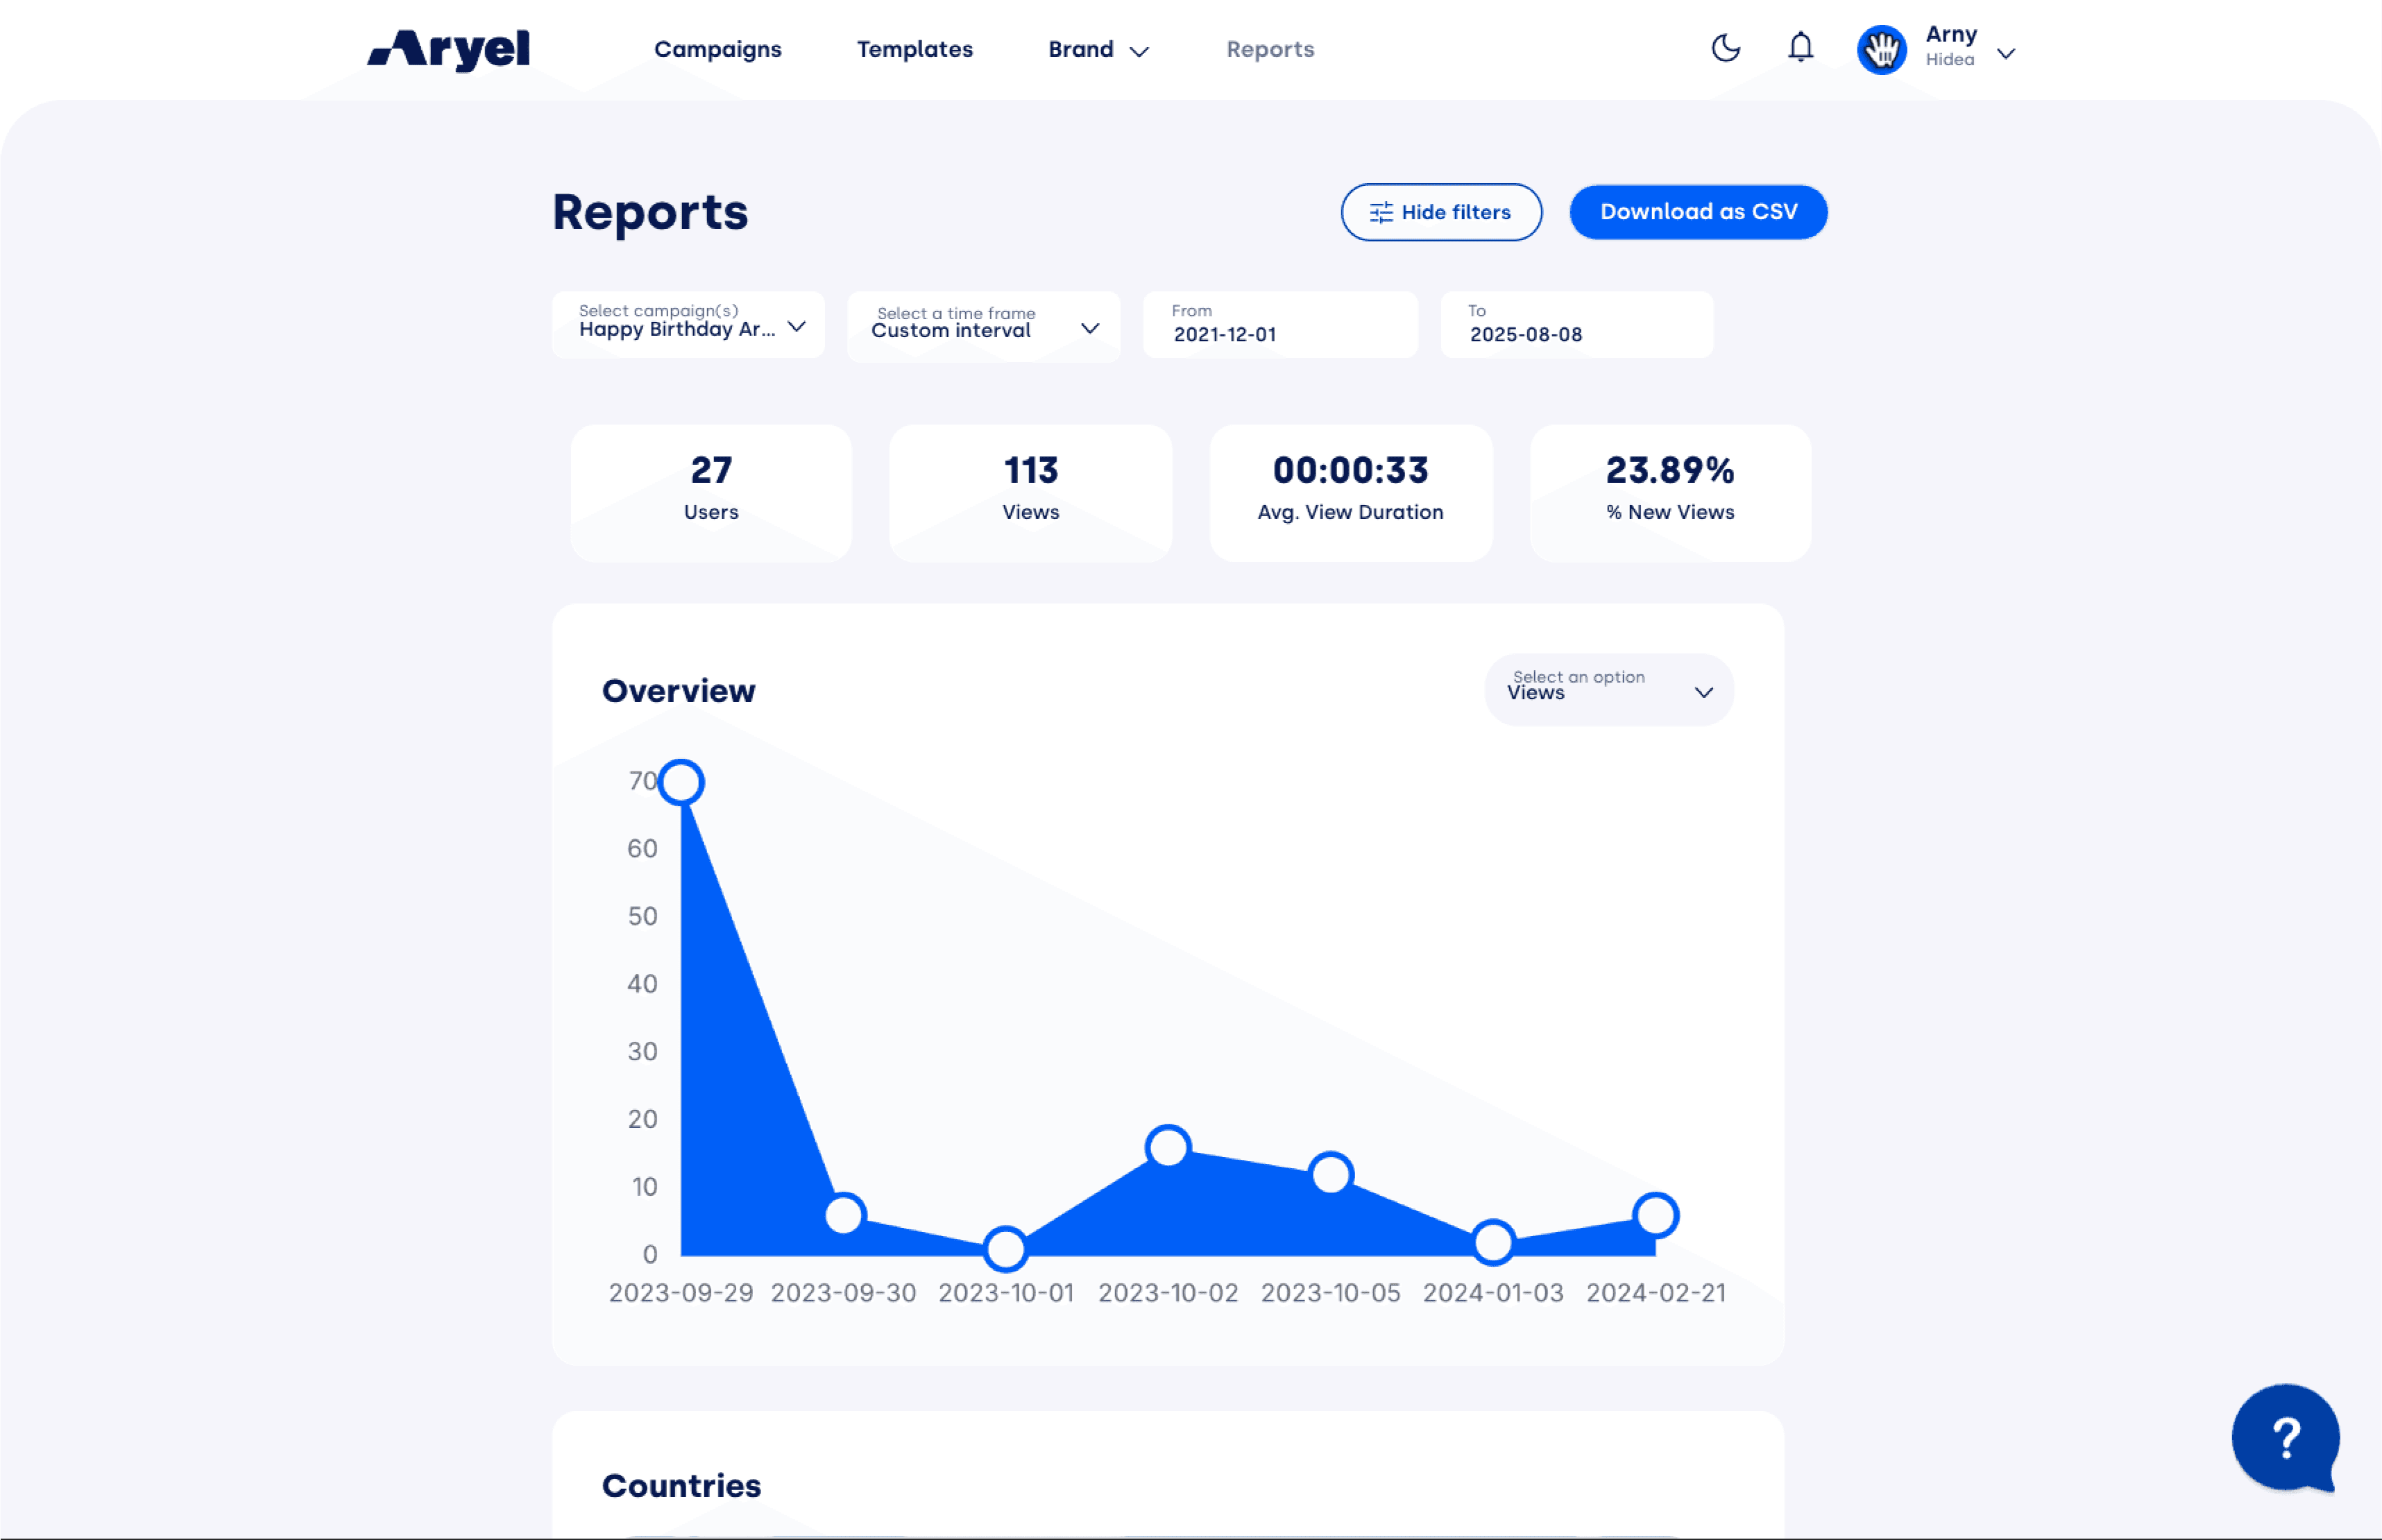
Task: Open the Select campaign(s) dropdown
Action: 688,325
